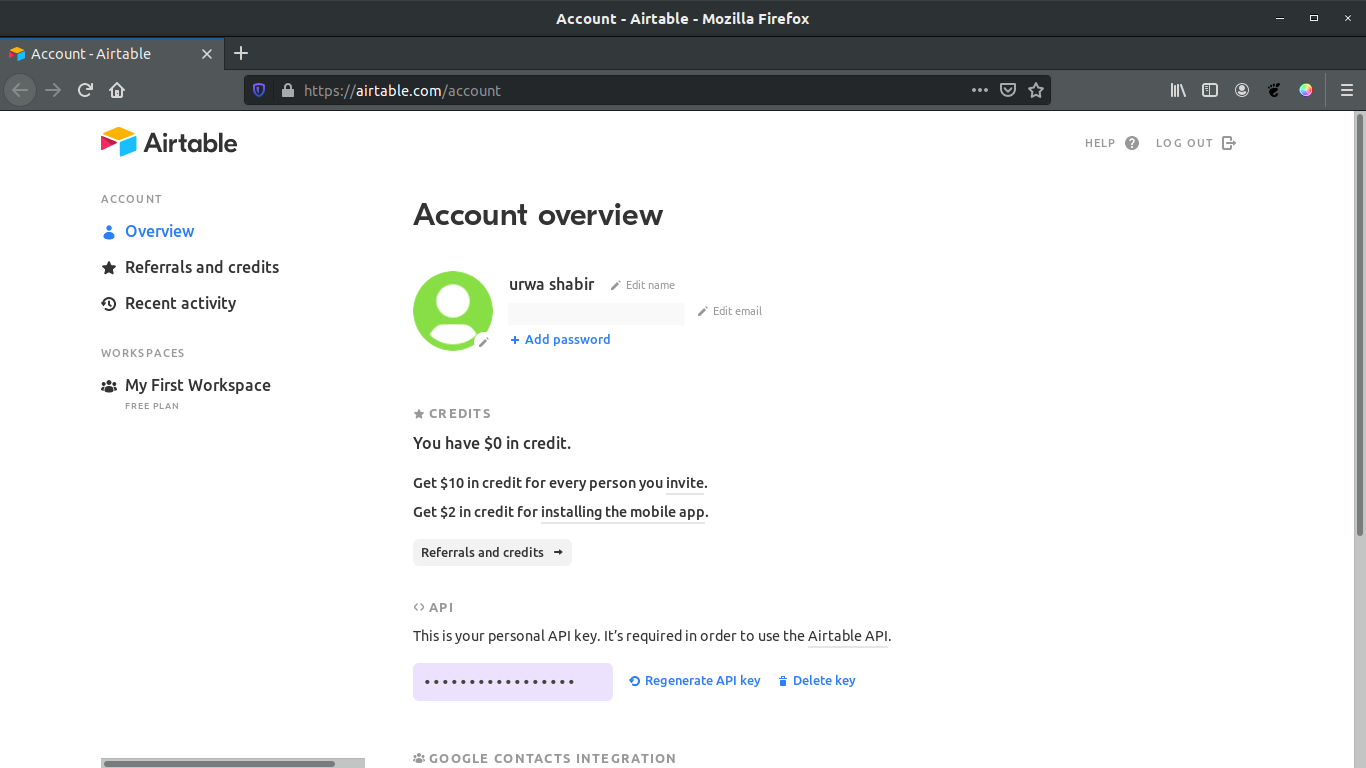Close the Account - Airtable tab

207,54
